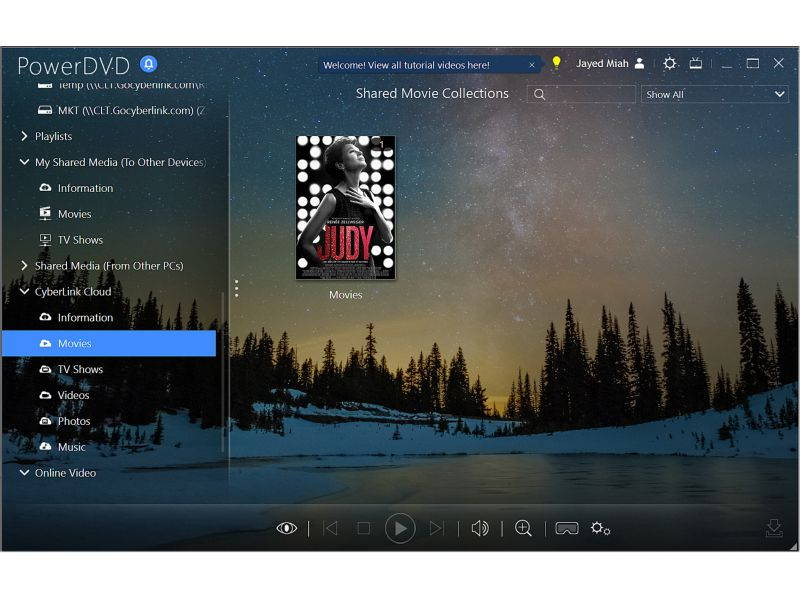Open playback settings via the gears icon
Image resolution: width=800 pixels, height=600 pixels.
[x=600, y=528]
